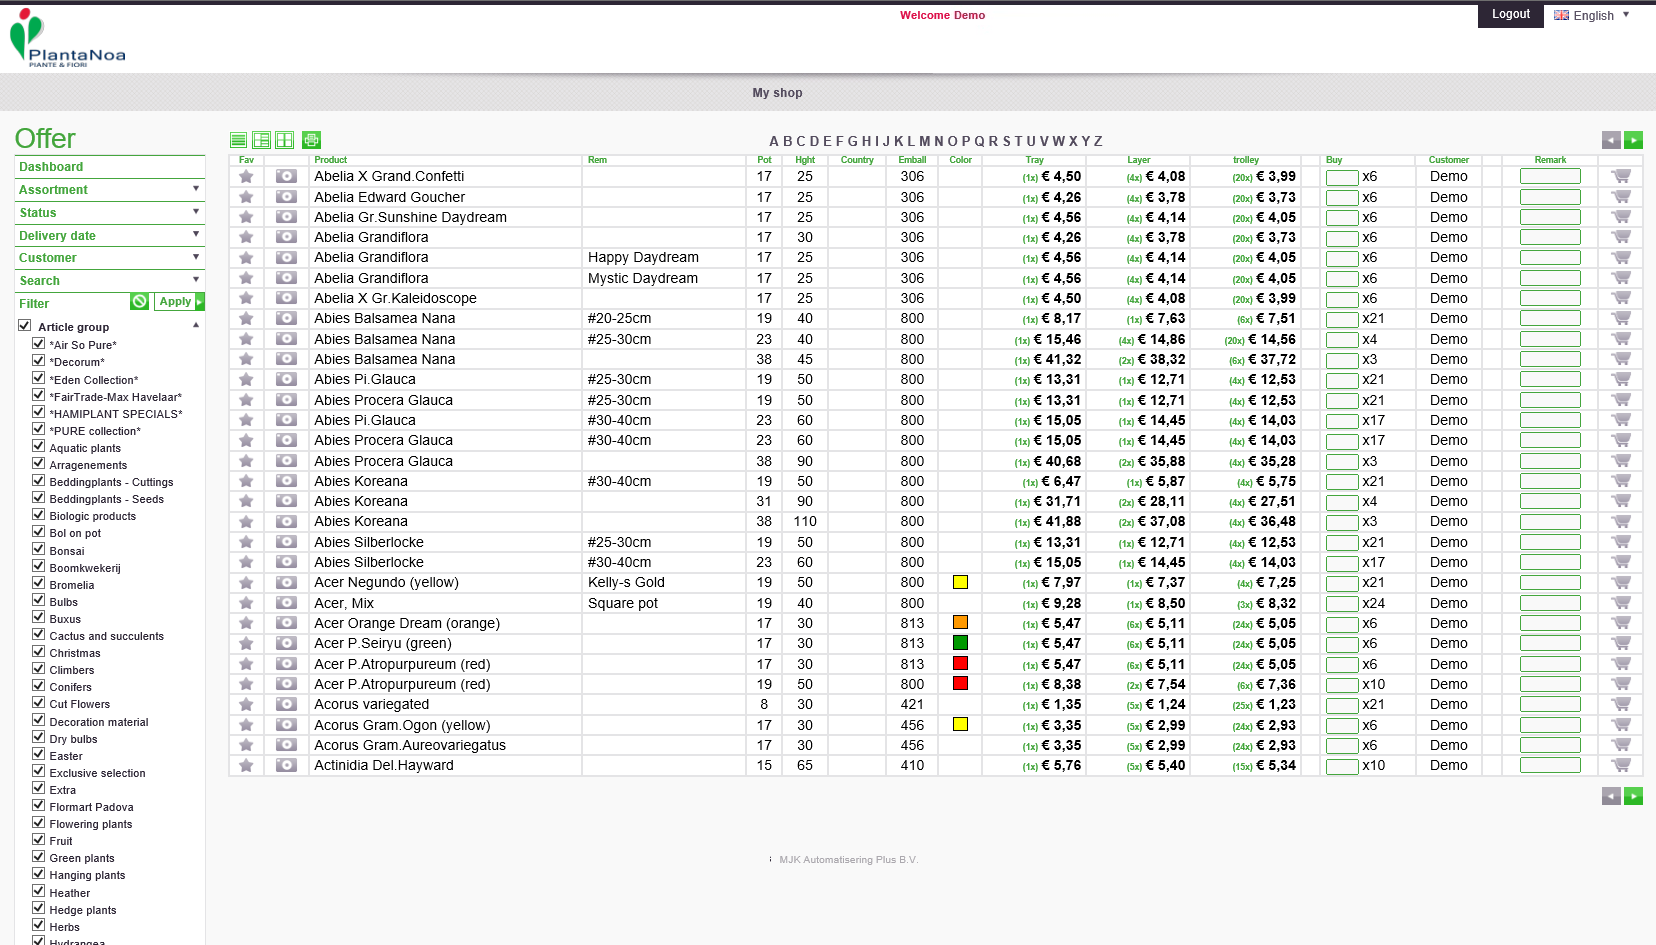Add Acer Orange Dream (orange) to cart
1656x945 pixels.
tap(1621, 623)
